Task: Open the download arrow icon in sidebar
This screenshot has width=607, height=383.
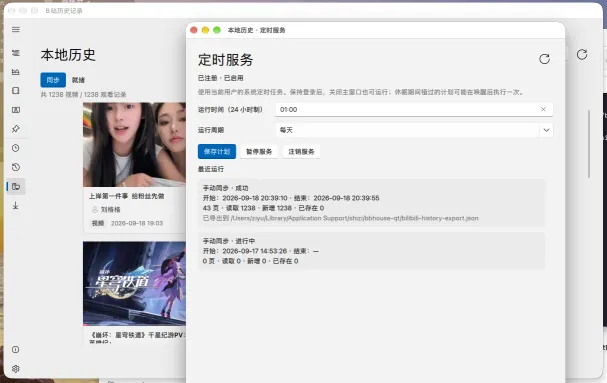Action: tap(16, 206)
